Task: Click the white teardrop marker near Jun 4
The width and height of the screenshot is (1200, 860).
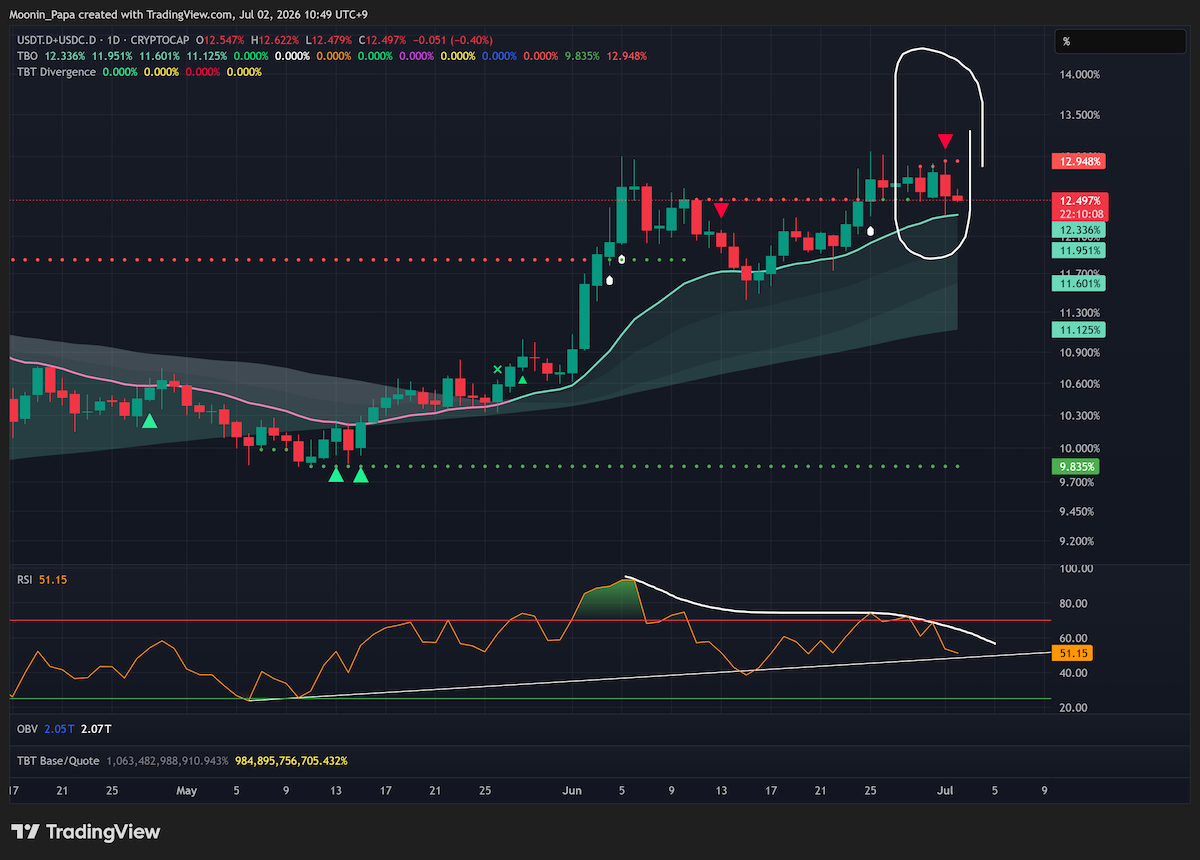Action: (609, 280)
